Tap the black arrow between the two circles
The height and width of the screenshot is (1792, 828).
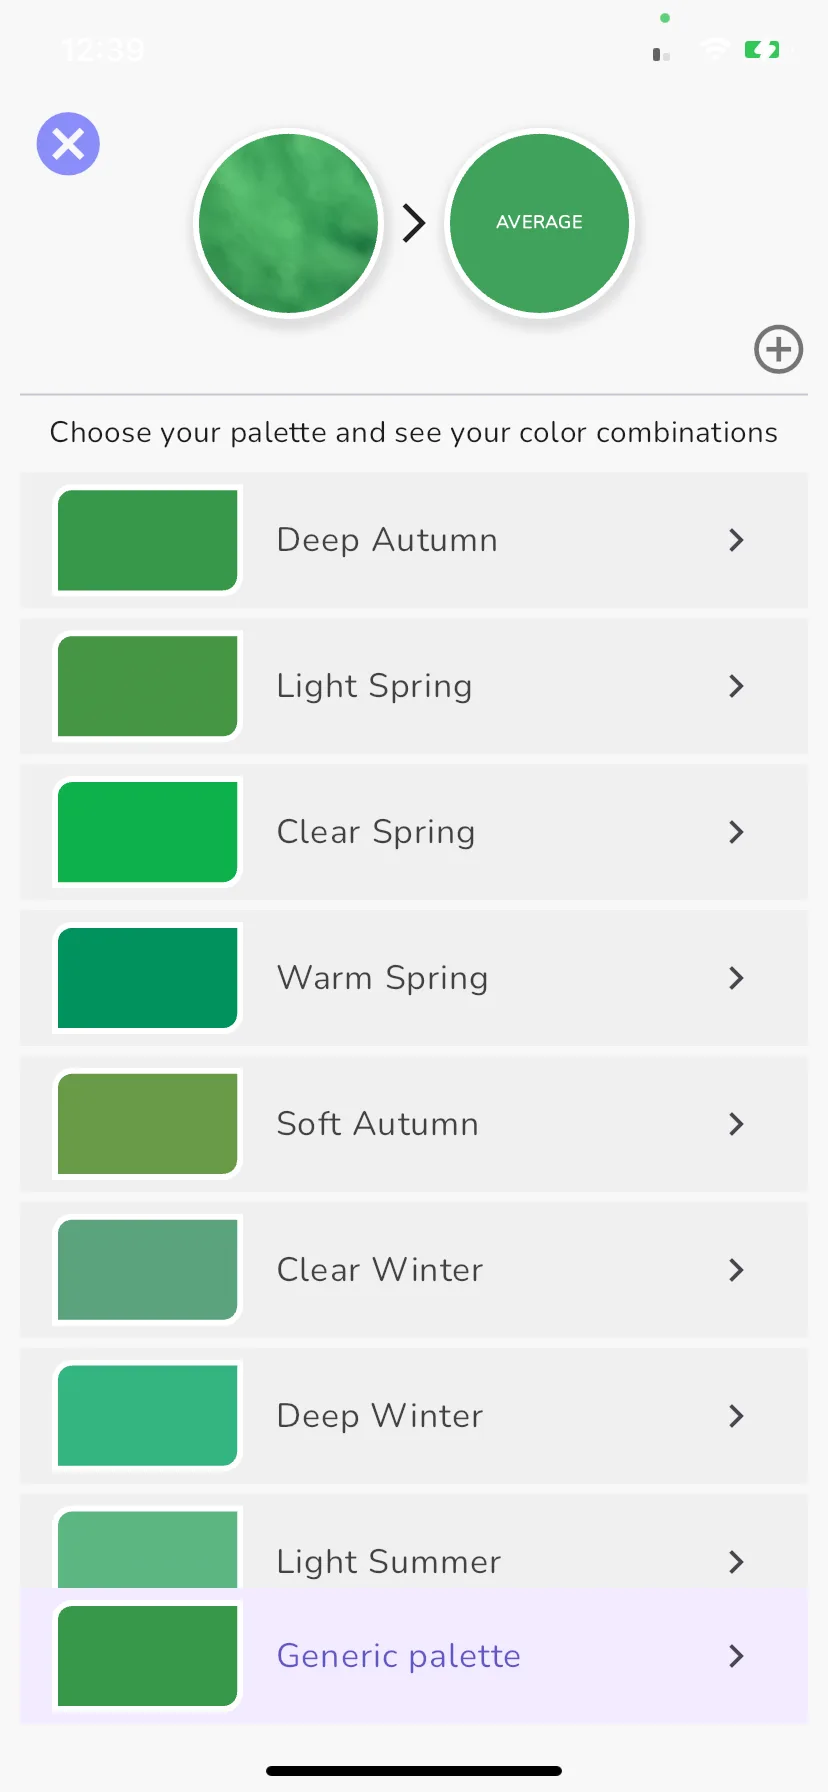click(x=414, y=223)
